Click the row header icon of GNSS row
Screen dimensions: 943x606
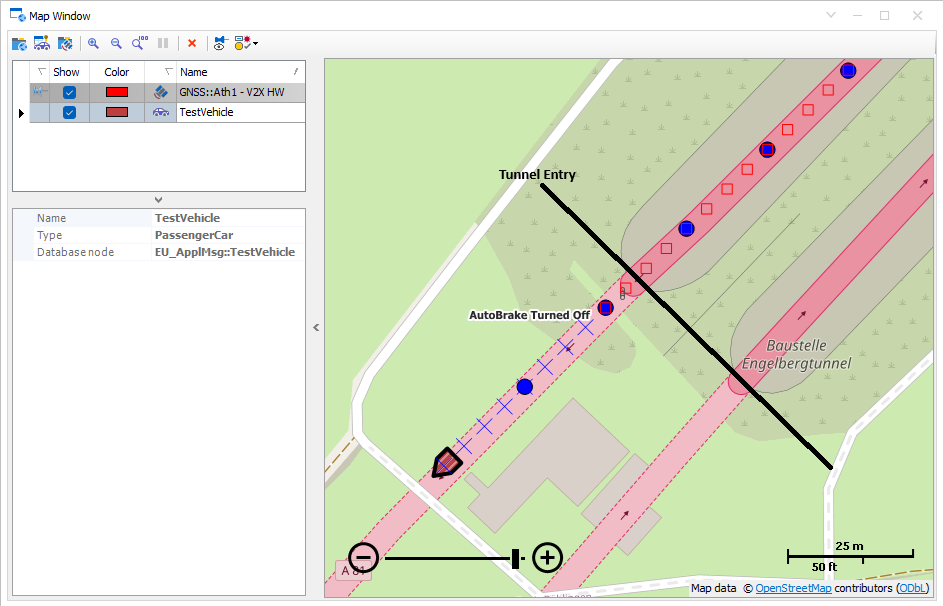pos(39,91)
